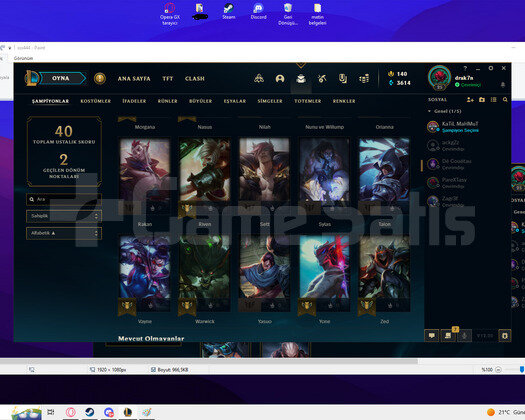
Task: Open the Alfabetik sorting dropdown
Action: pyautogui.click(x=64, y=233)
